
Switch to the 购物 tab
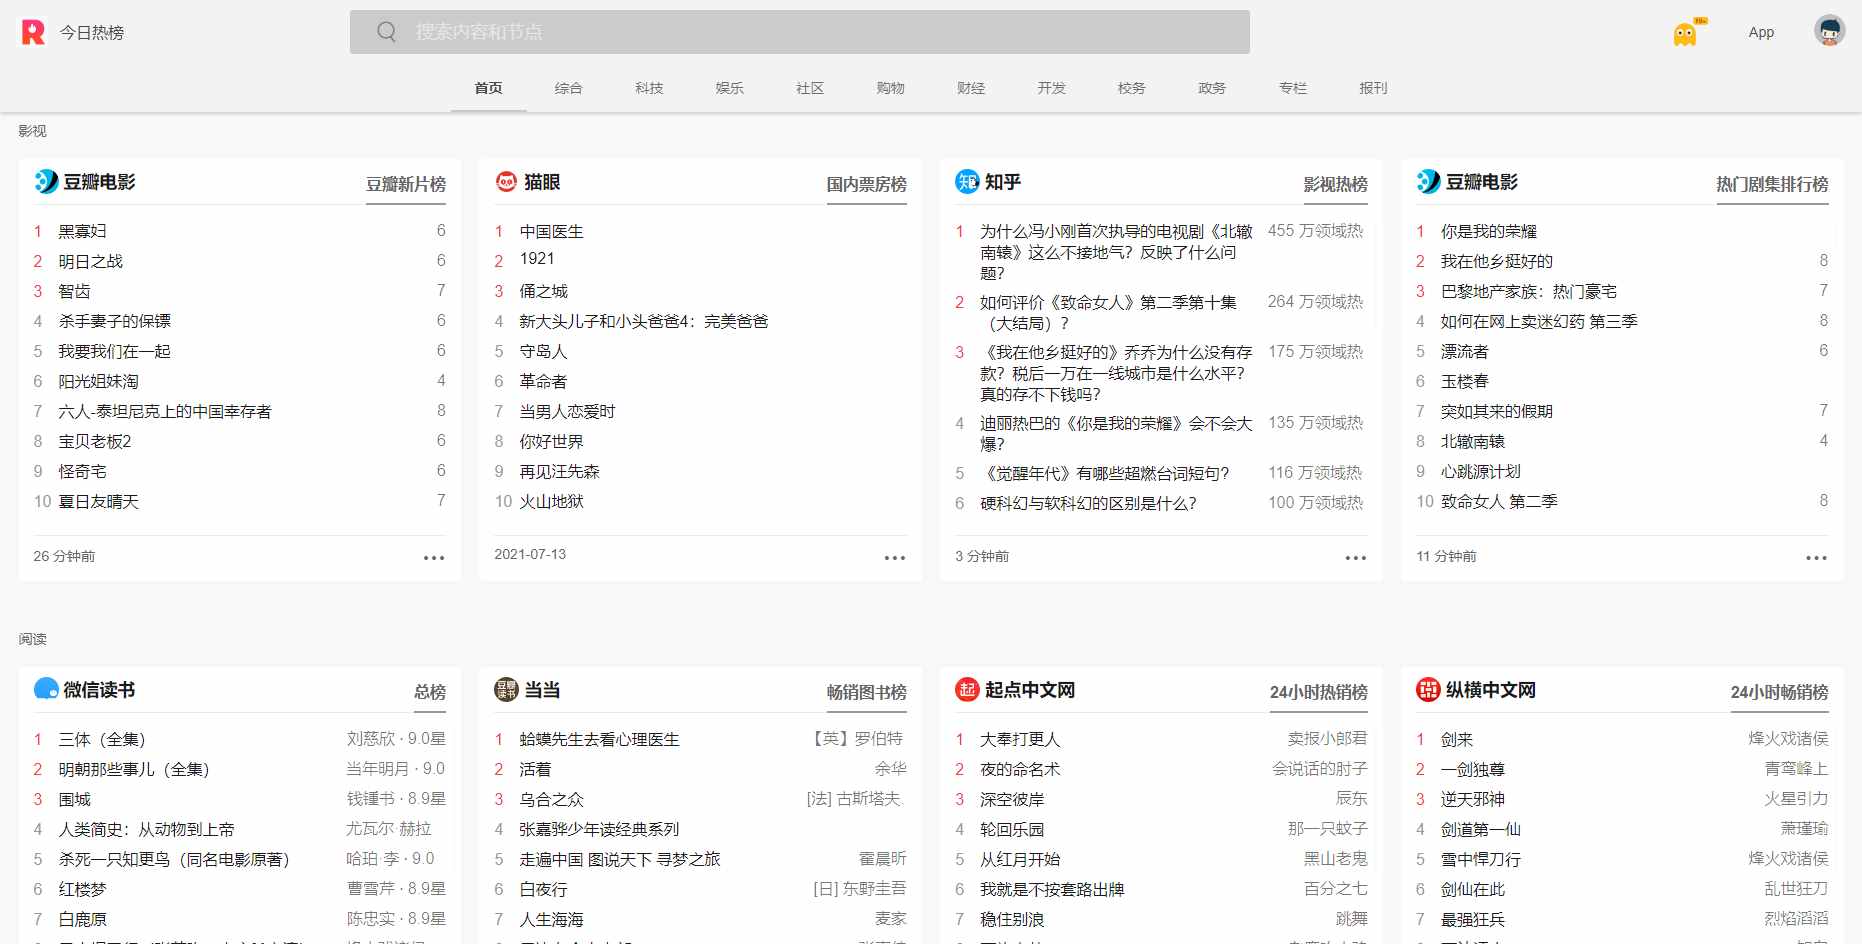coord(890,88)
